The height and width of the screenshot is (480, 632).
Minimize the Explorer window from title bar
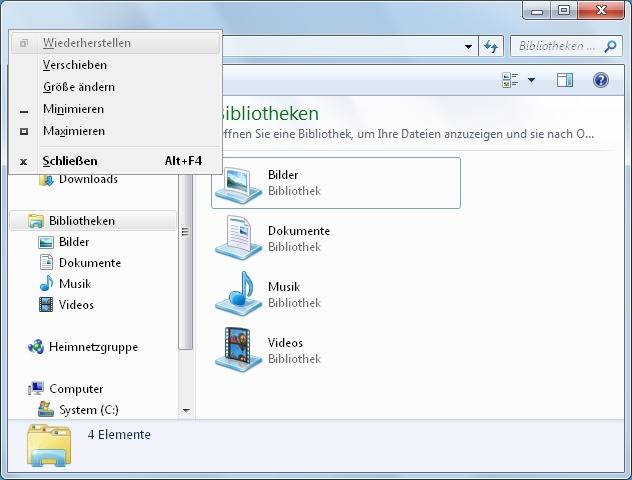pos(536,11)
